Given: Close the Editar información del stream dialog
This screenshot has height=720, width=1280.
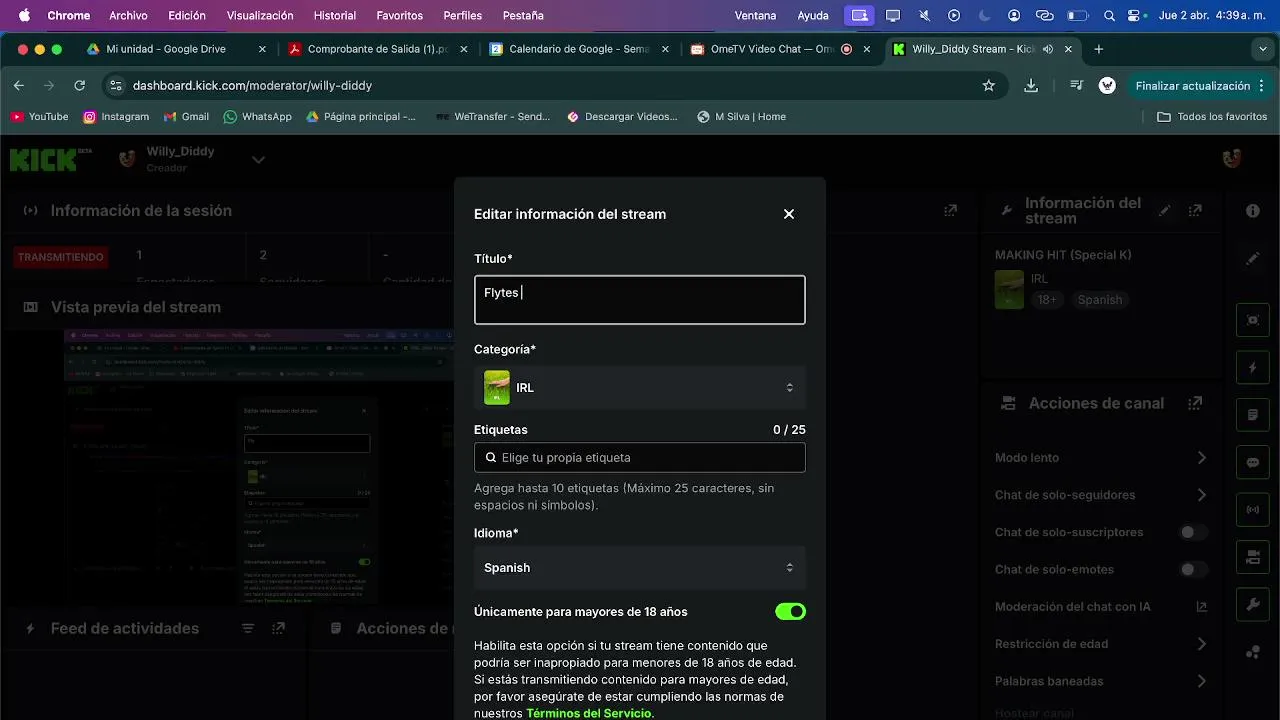Looking at the screenshot, I should [x=789, y=214].
